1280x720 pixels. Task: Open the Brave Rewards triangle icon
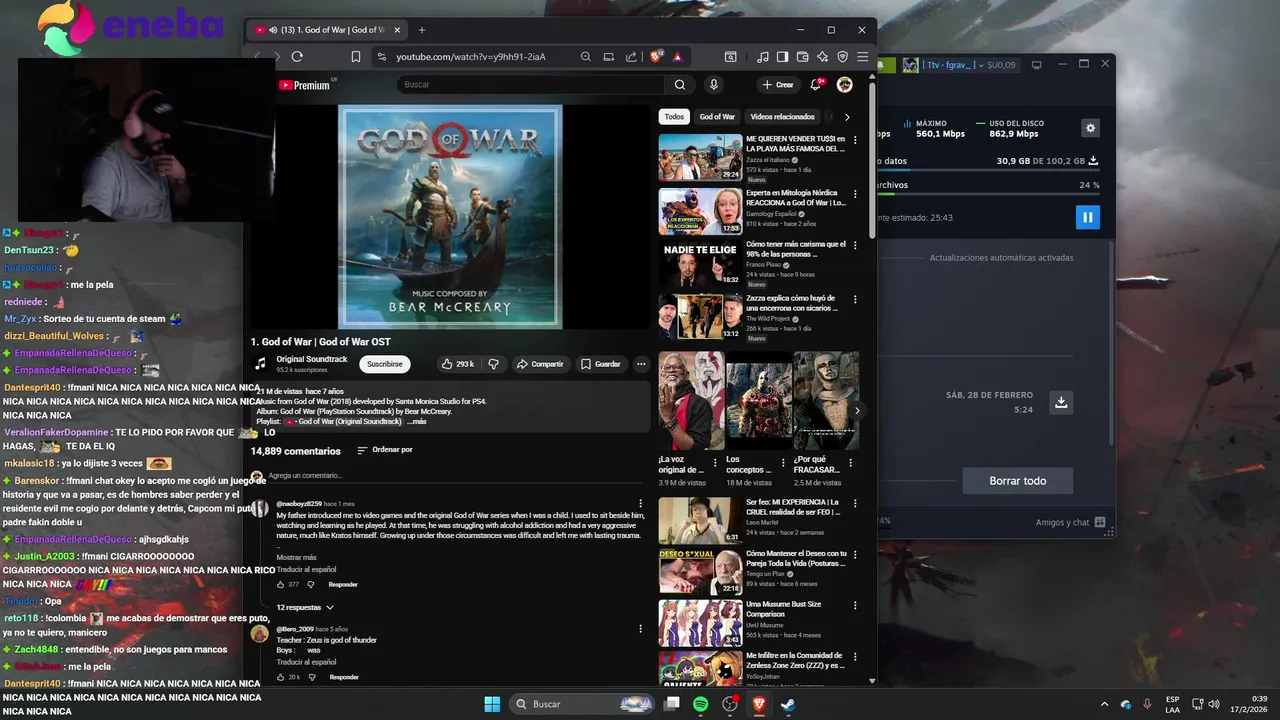pyautogui.click(x=677, y=57)
